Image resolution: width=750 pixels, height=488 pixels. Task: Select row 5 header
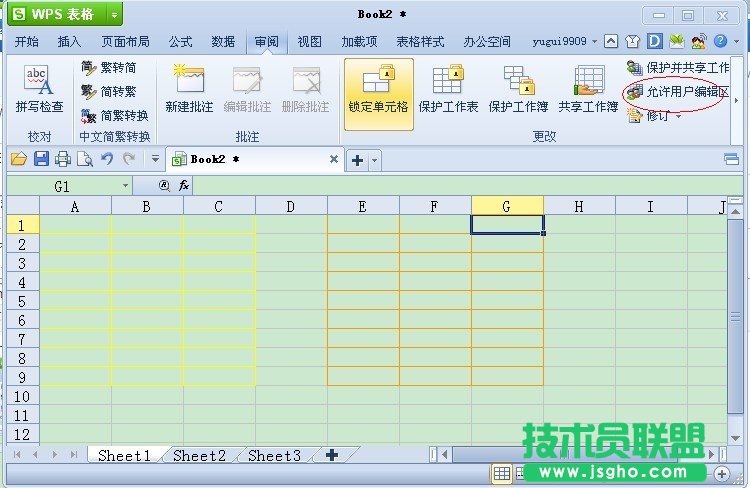tap(22, 301)
